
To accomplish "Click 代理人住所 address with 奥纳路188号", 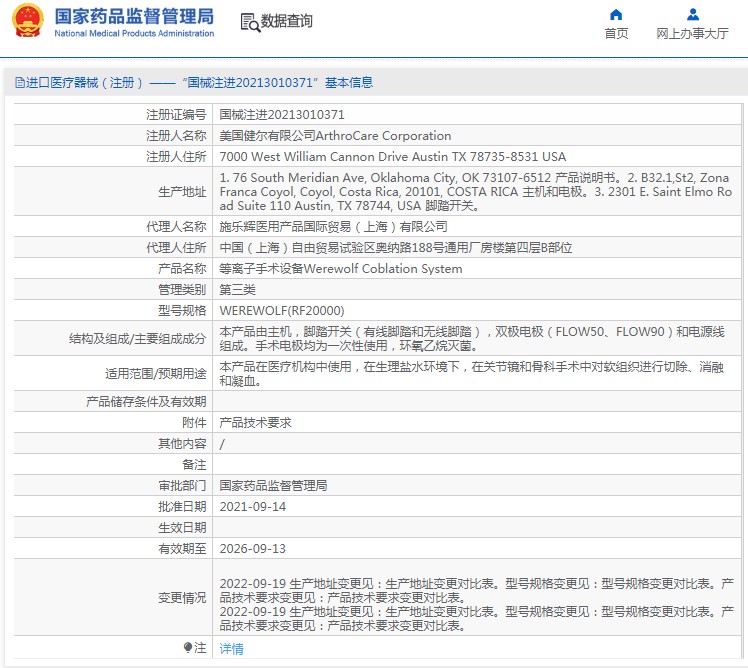I will 395,248.
